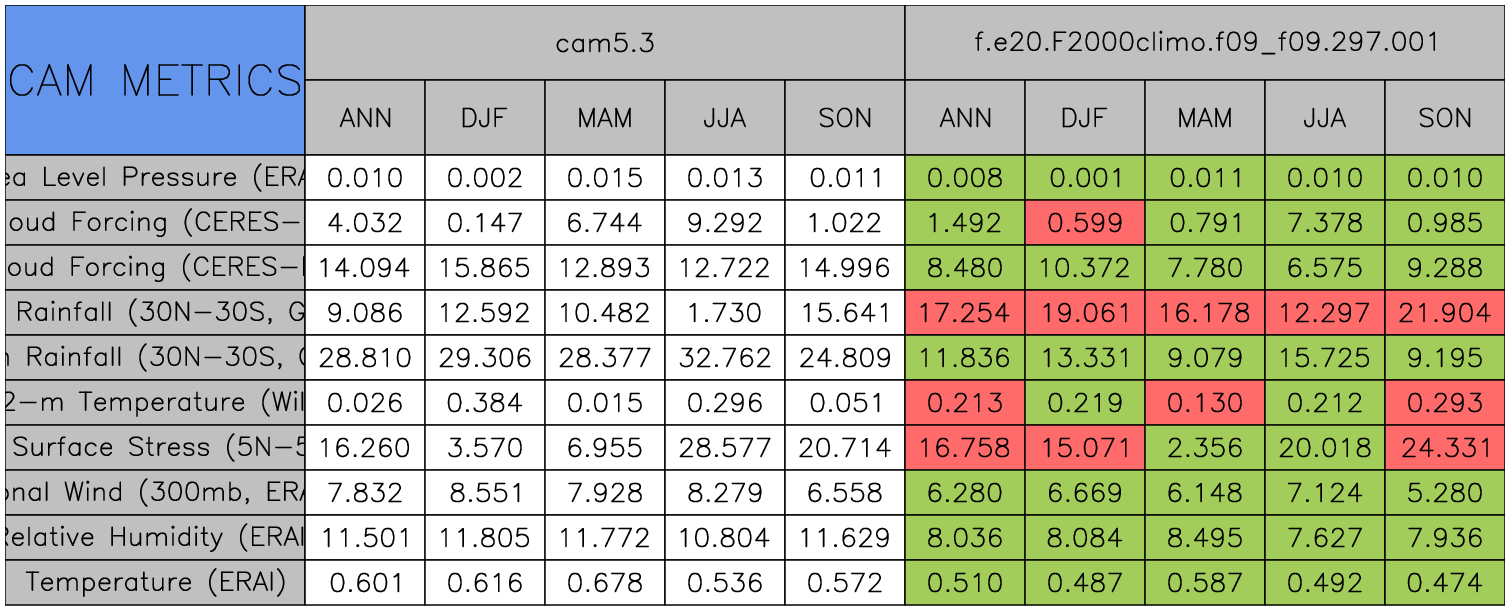Click the 2-m Temperature row label
Image resolution: width=1510 pixels, height=611 pixels.
coord(155,402)
